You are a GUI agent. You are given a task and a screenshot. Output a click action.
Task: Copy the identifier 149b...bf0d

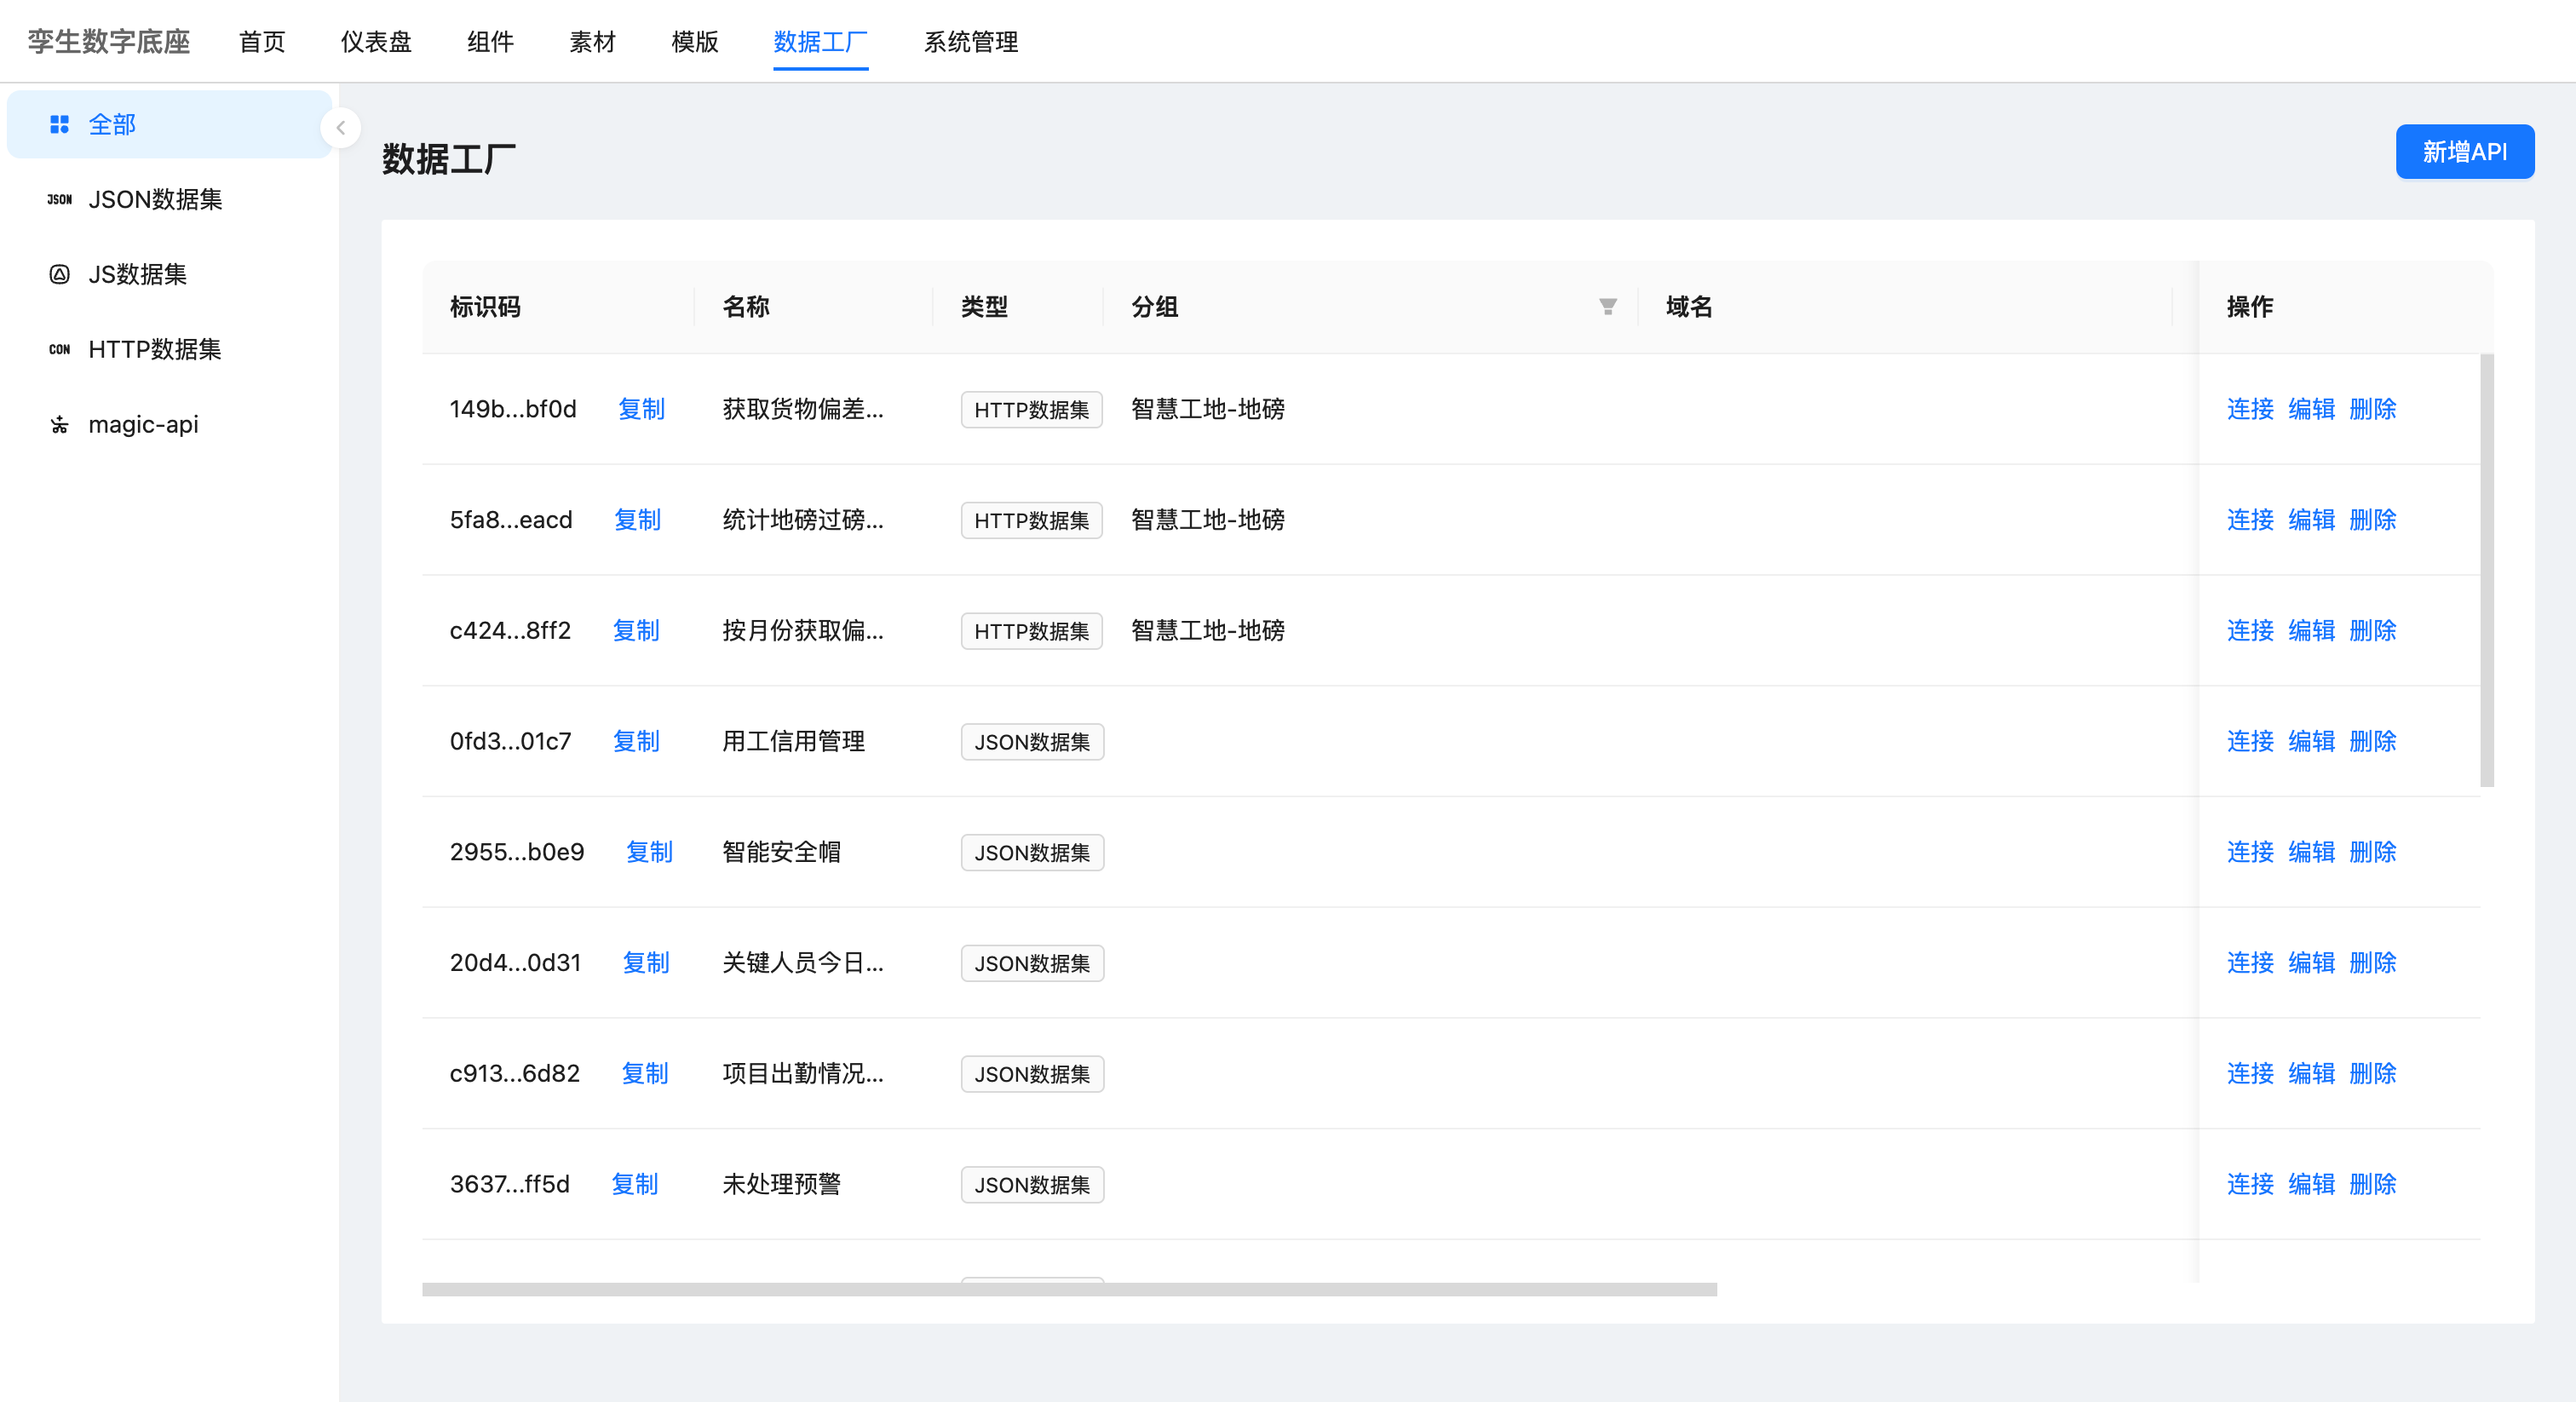[641, 409]
